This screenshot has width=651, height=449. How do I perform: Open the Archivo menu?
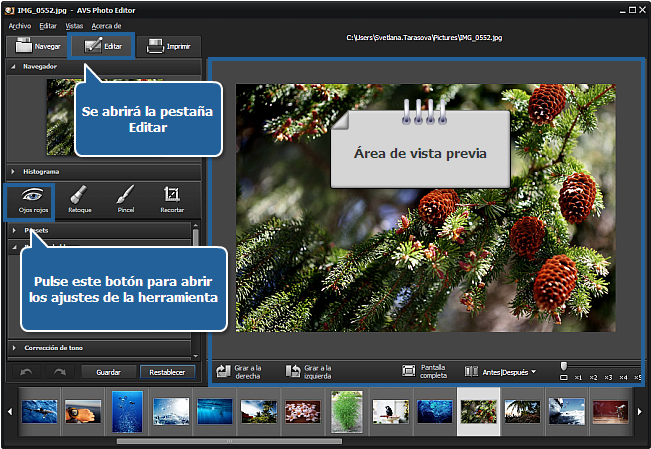19,25
